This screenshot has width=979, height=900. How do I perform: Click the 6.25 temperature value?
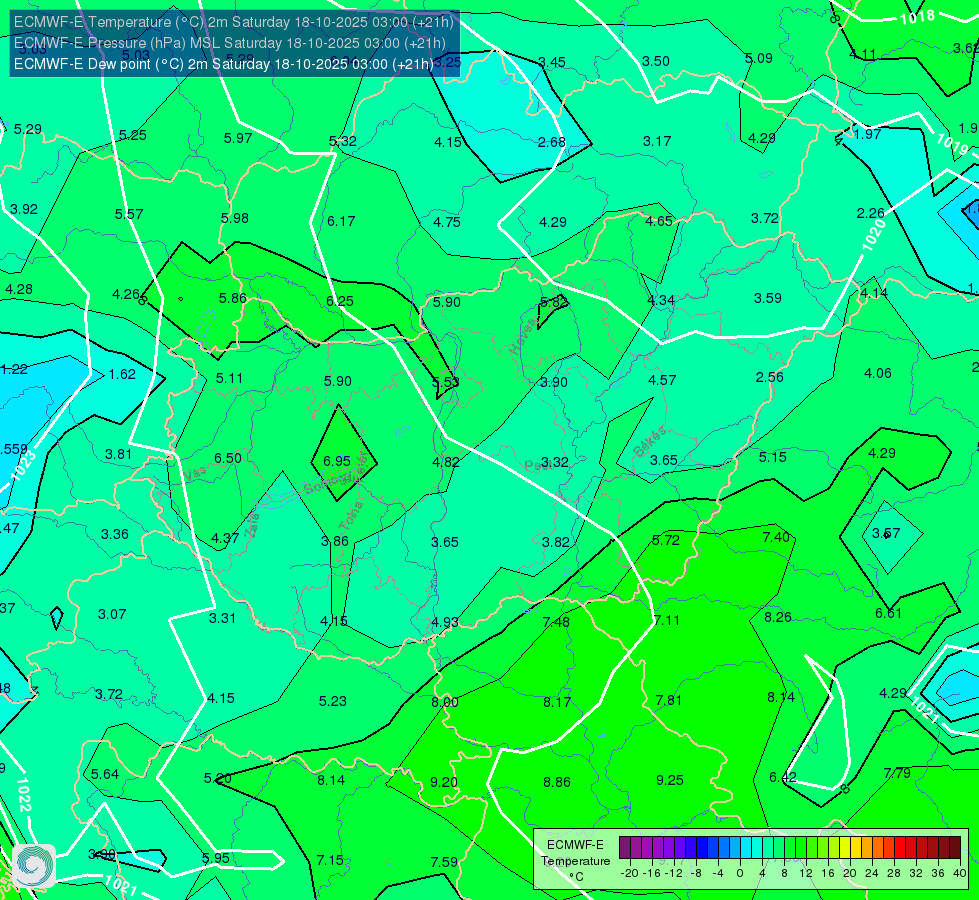(340, 301)
